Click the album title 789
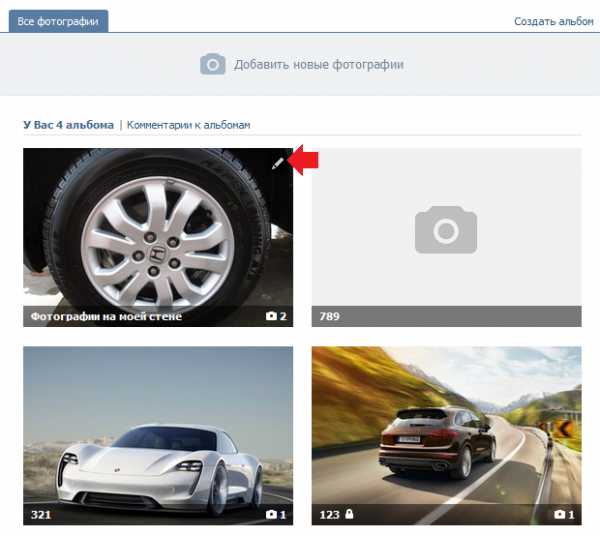The image size is (600, 536). [329, 316]
